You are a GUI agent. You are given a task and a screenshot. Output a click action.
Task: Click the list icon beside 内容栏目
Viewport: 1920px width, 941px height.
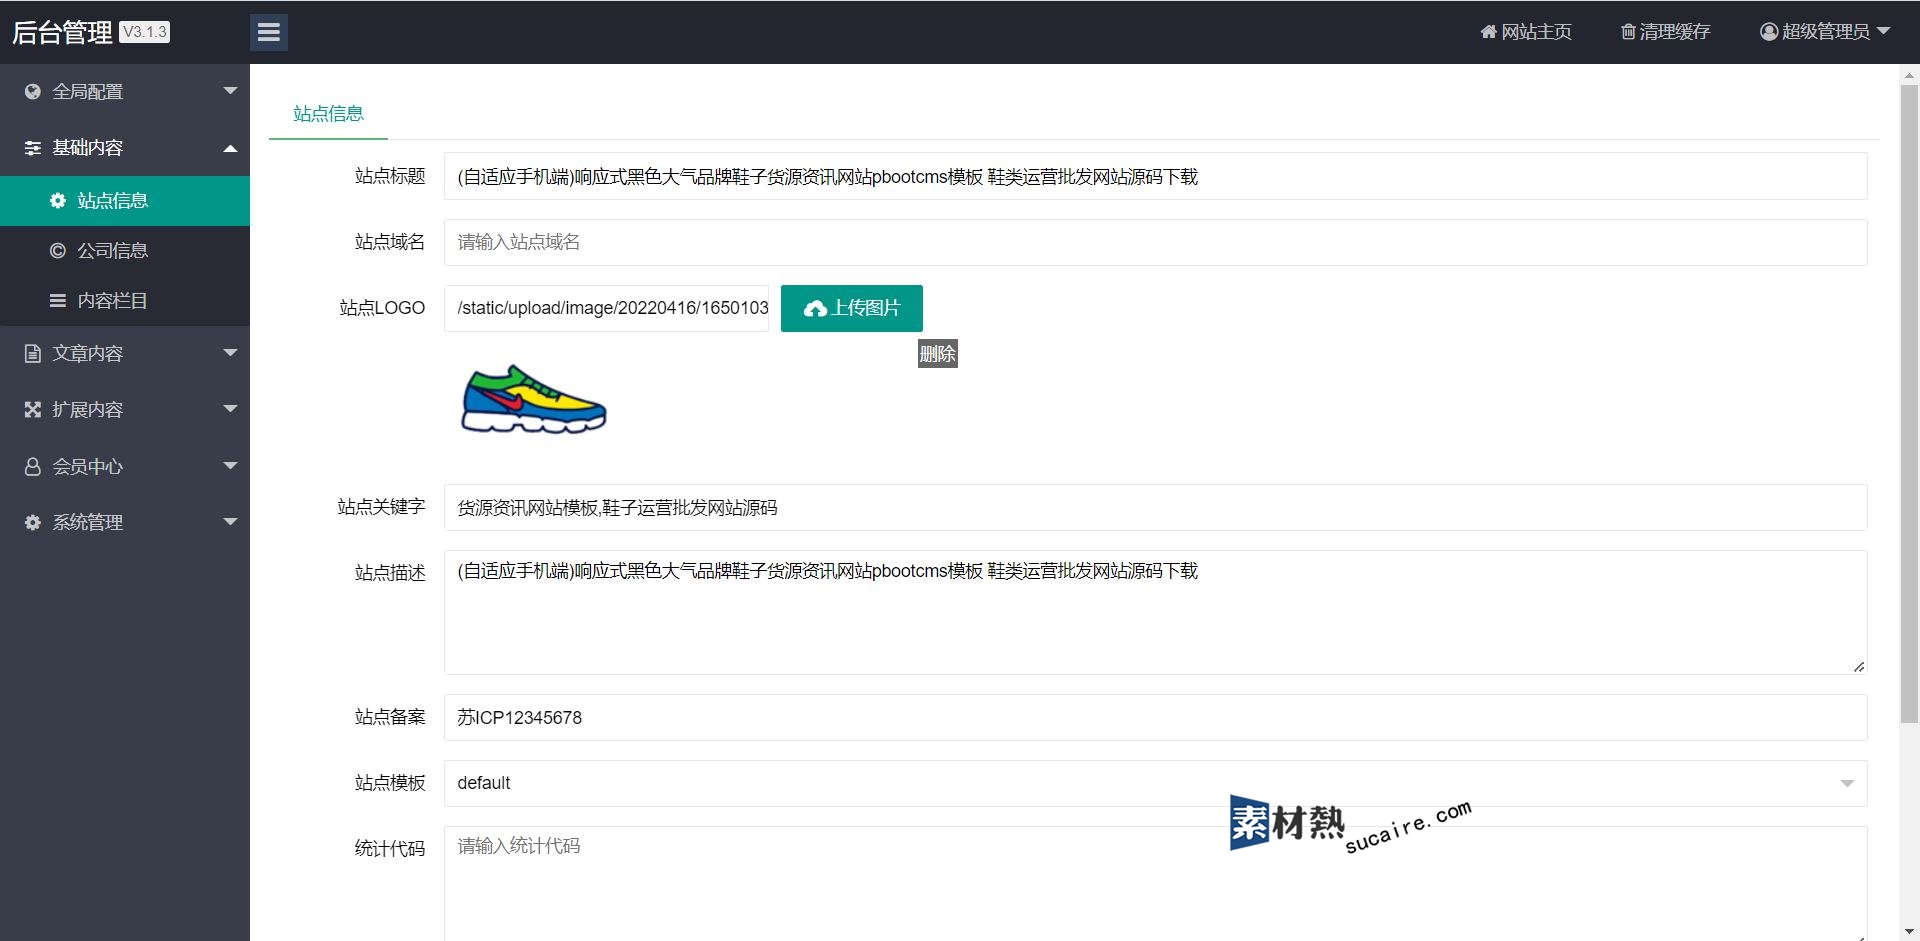(x=58, y=301)
